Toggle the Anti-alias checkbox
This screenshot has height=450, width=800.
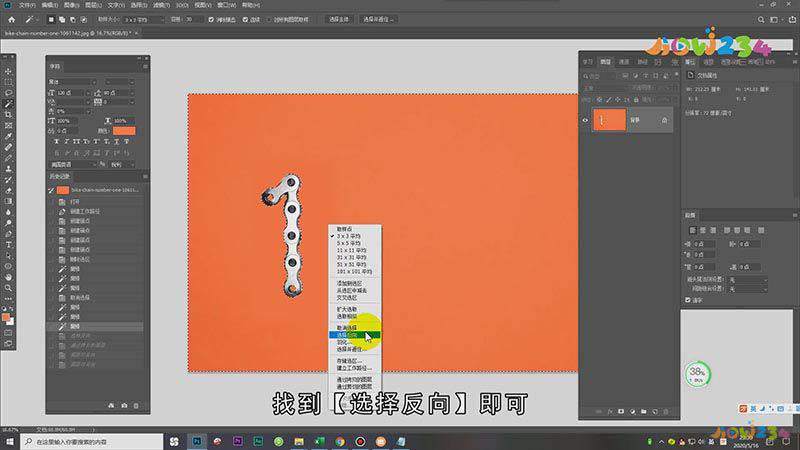(x=211, y=19)
